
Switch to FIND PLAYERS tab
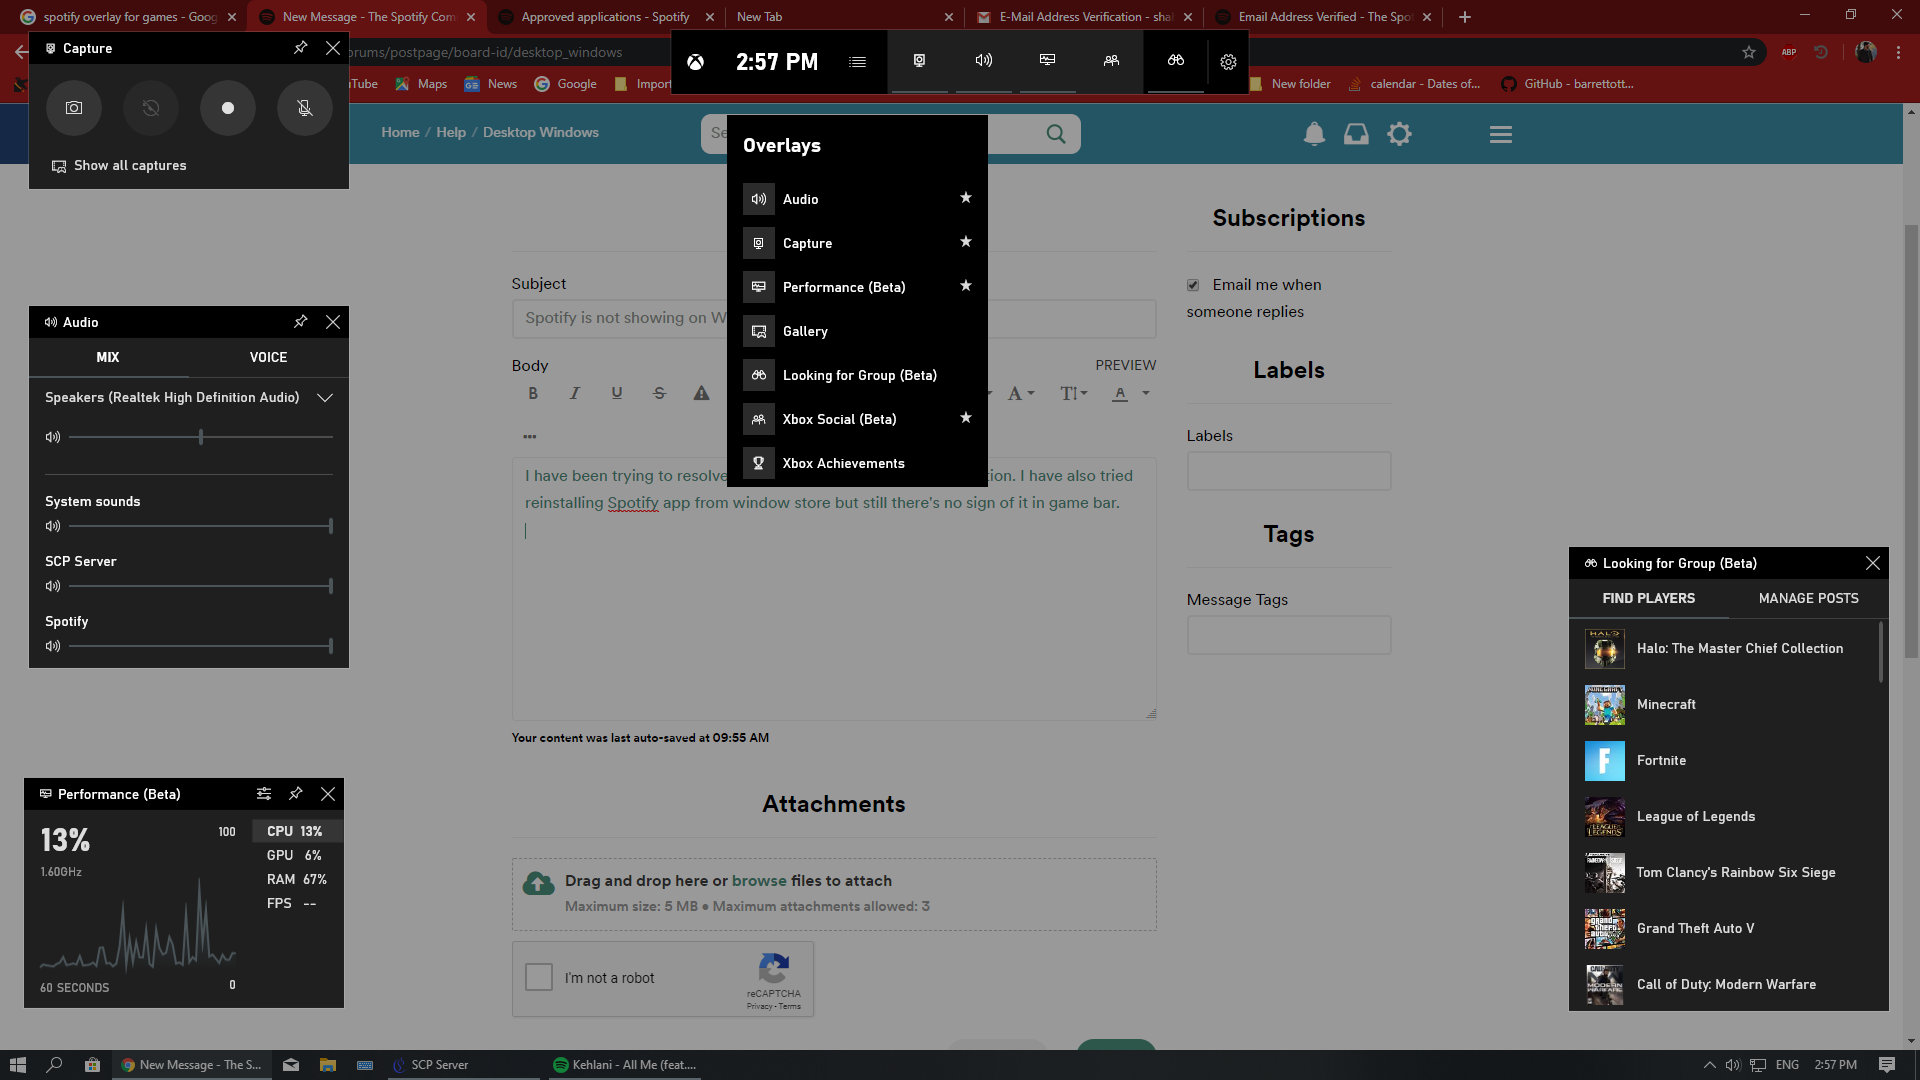click(1649, 598)
